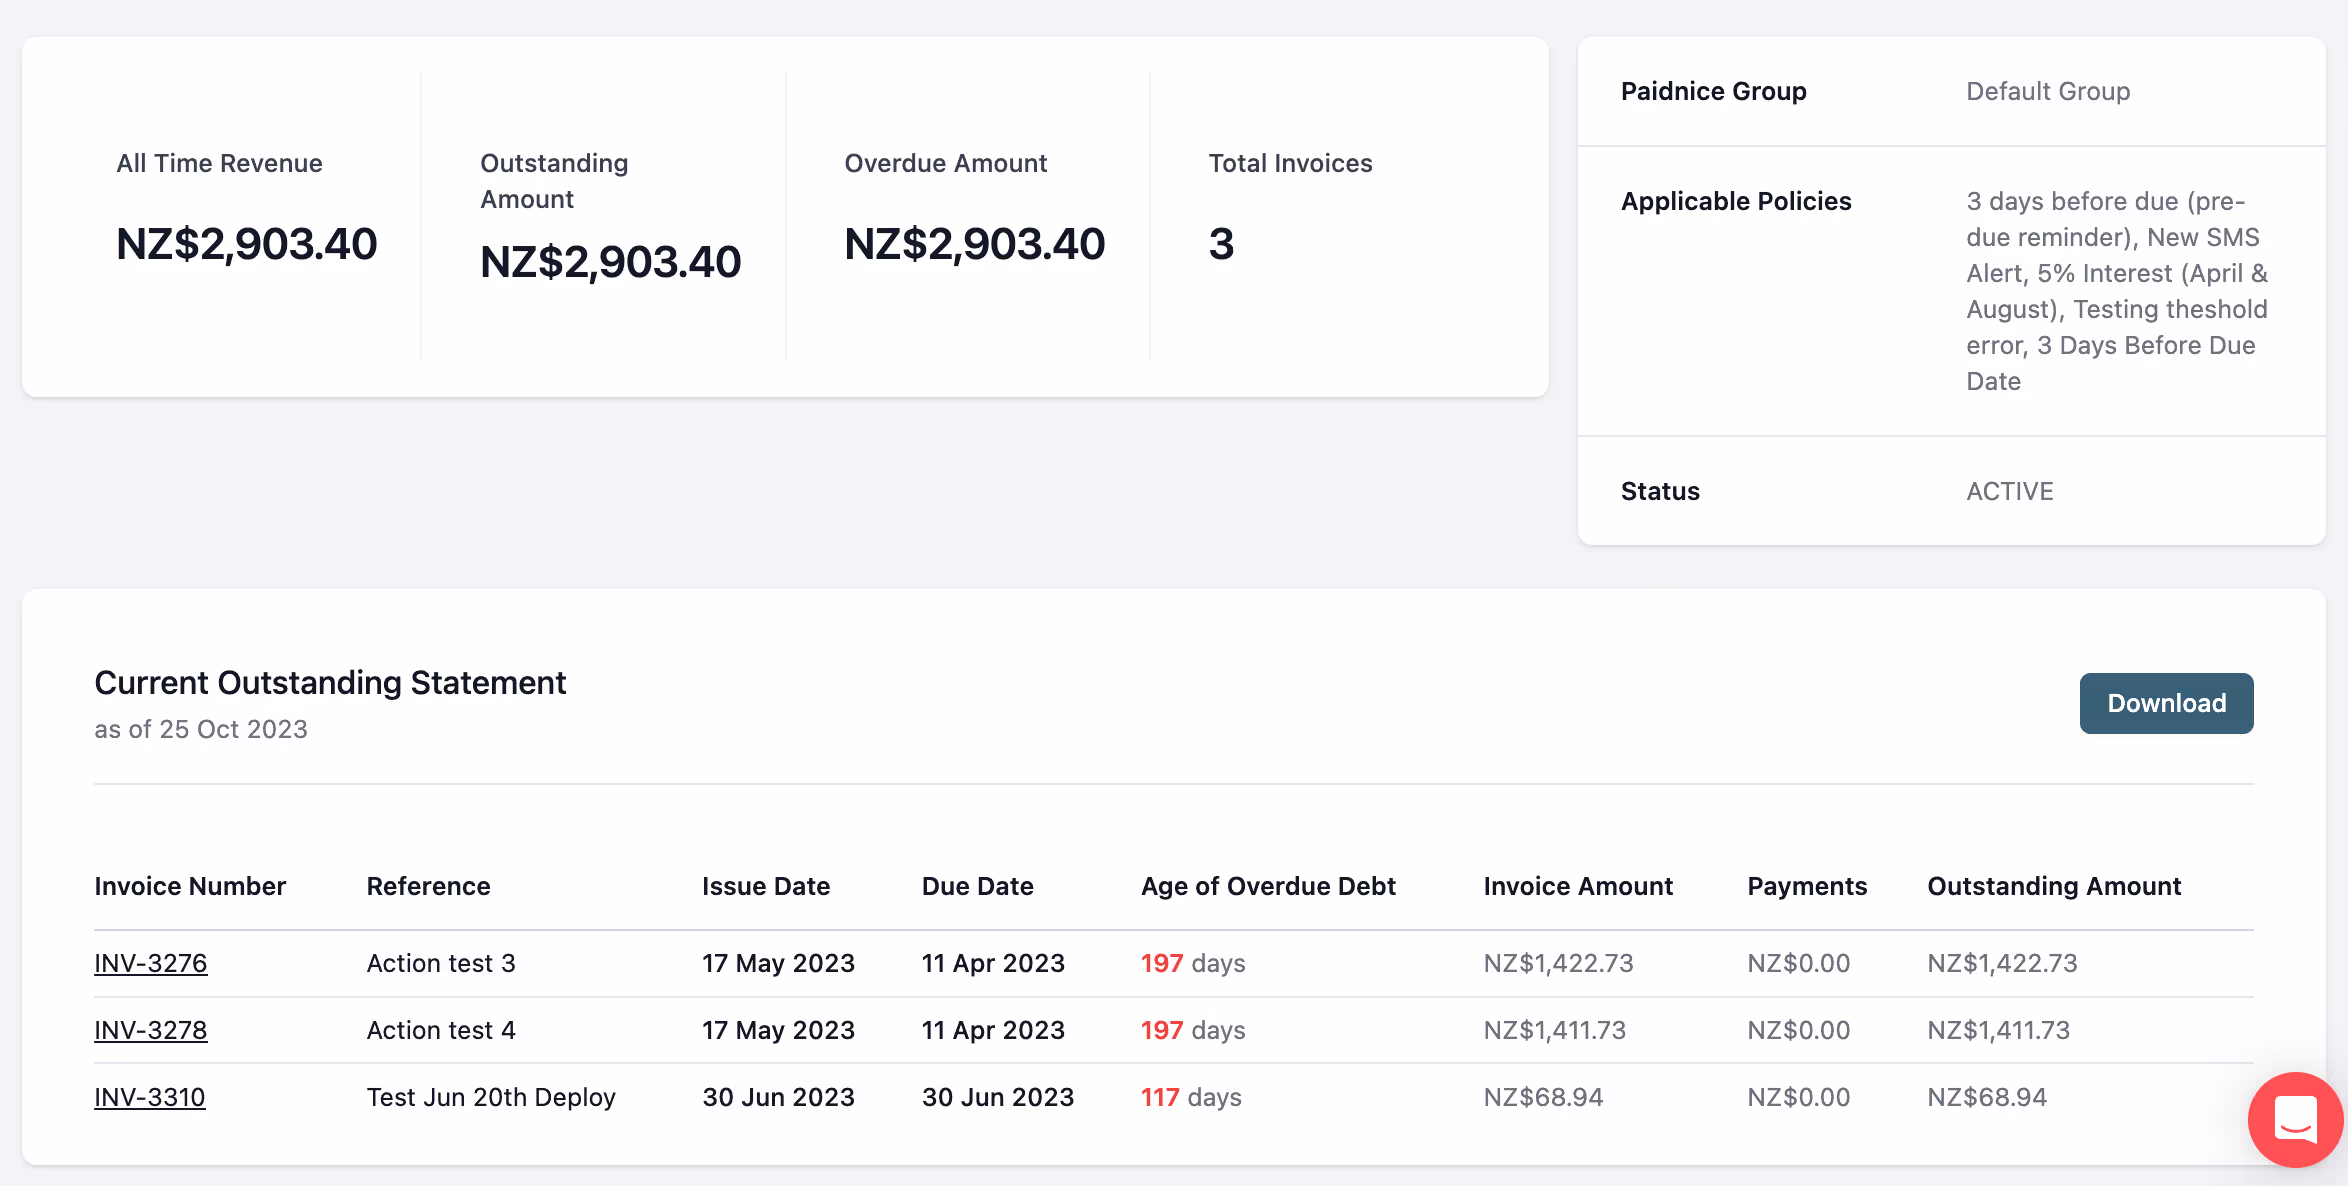This screenshot has height=1186, width=2348.
Task: Select the payments value for INV-3310
Action: 1798,1097
